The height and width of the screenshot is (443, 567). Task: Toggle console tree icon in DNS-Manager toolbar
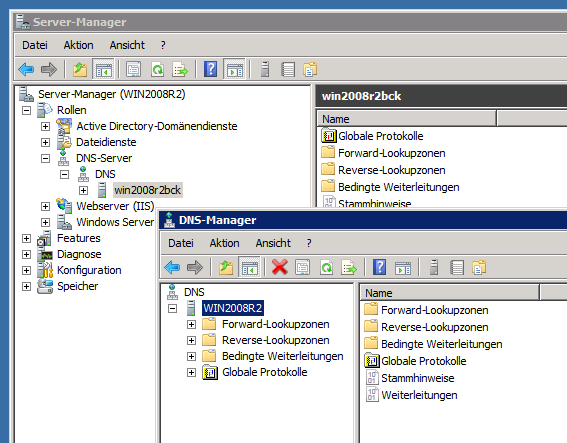coord(250,268)
